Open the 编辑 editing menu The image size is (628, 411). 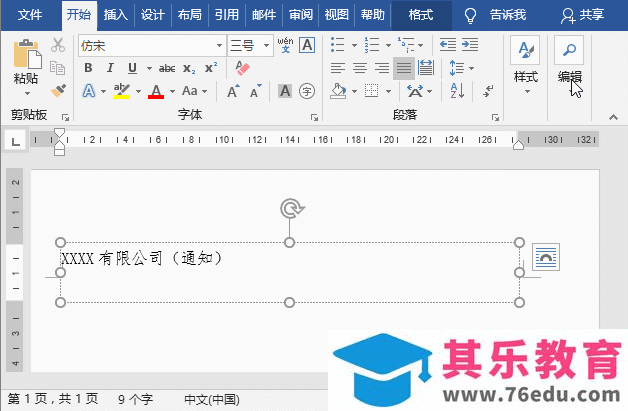tap(569, 66)
